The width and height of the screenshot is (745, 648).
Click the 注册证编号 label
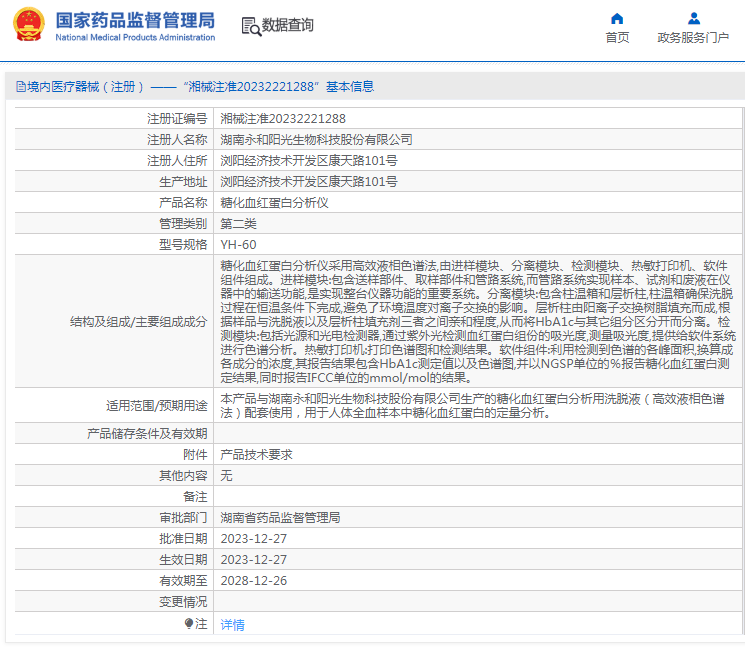(x=177, y=118)
